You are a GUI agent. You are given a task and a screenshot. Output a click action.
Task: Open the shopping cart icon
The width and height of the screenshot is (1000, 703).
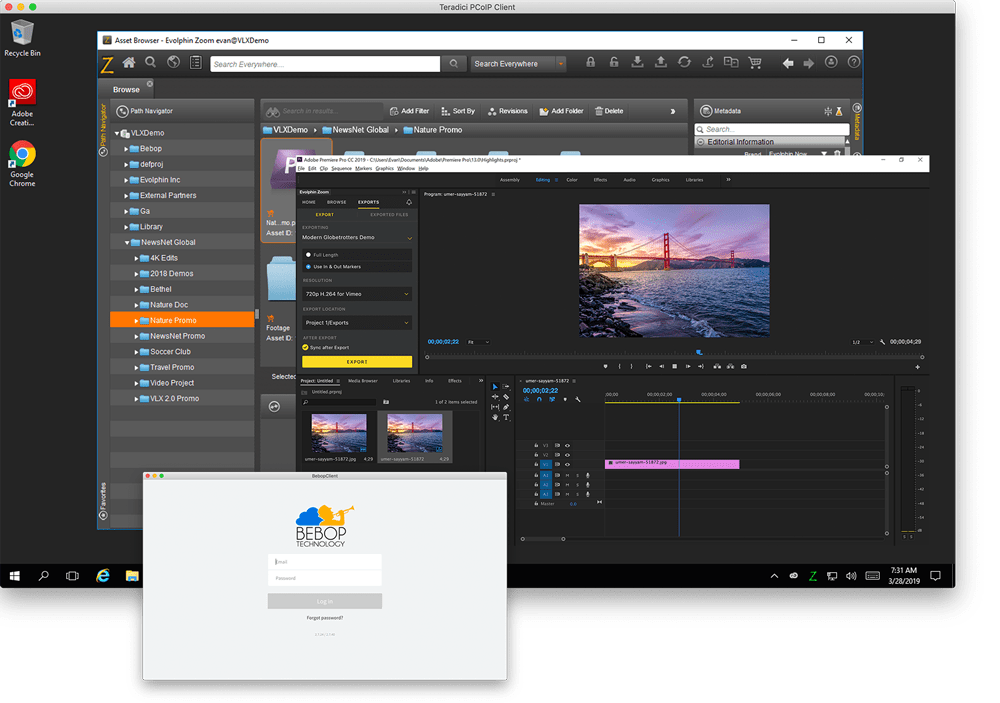tap(755, 63)
